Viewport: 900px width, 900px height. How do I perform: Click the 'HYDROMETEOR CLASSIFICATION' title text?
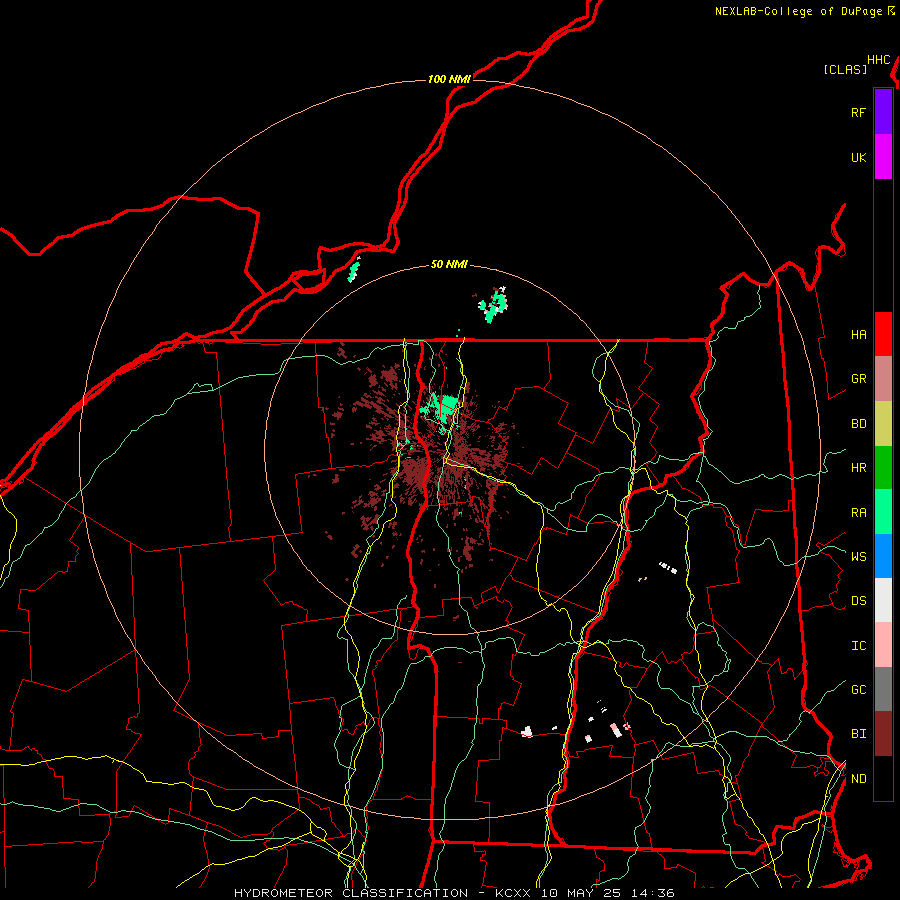coord(351,893)
